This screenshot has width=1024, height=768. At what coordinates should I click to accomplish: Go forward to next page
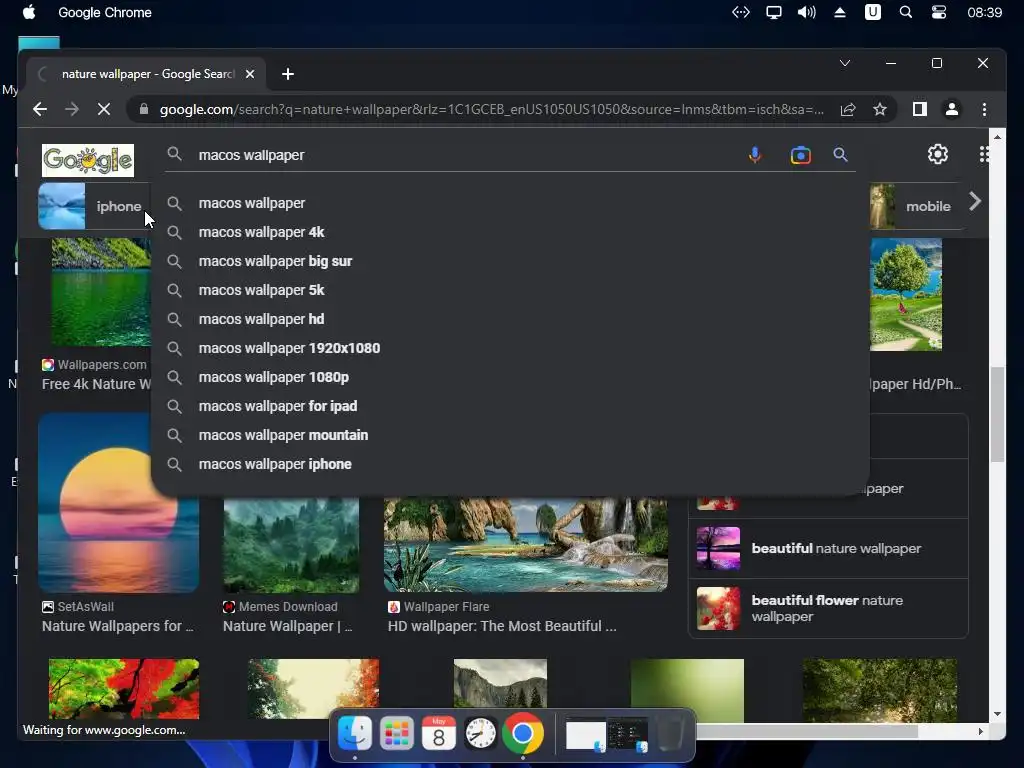pos(72,109)
